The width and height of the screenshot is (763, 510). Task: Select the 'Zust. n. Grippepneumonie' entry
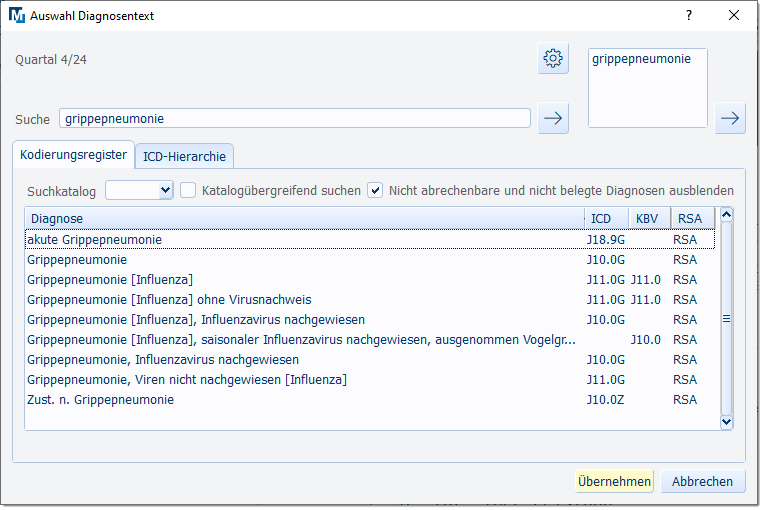[101, 400]
